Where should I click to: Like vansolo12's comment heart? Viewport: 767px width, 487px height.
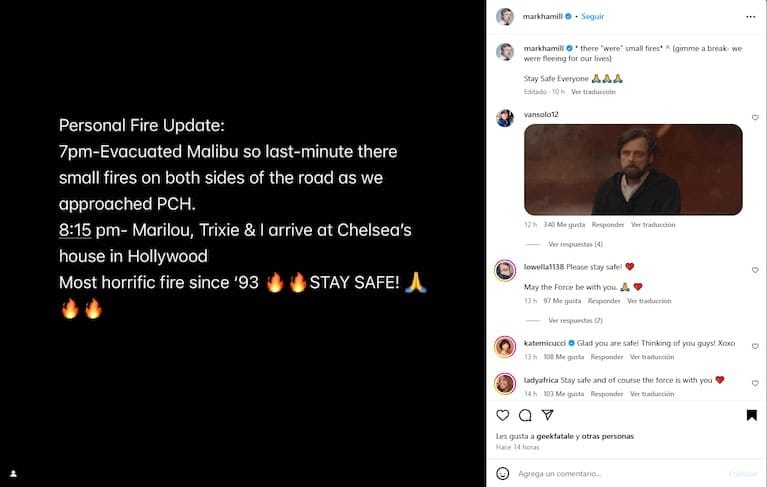point(755,117)
